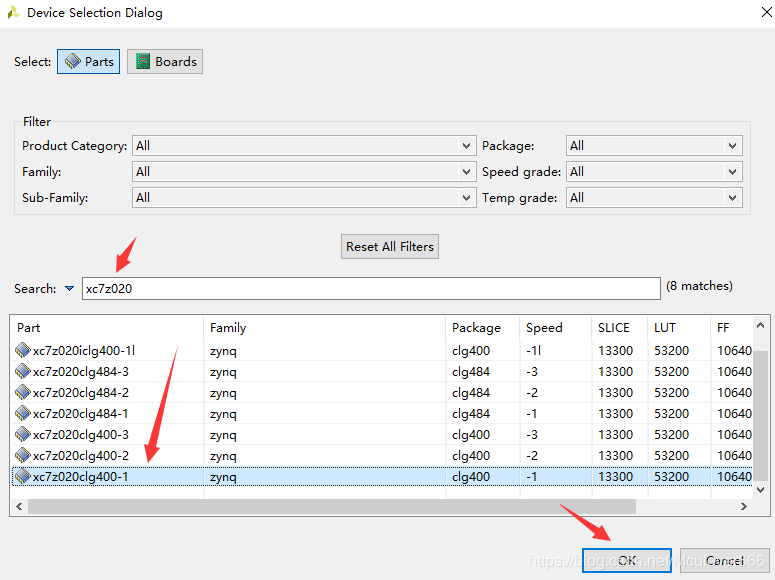Select part xc7z020clg400-2
Screen dimensions: 775x580
[x=81, y=456]
